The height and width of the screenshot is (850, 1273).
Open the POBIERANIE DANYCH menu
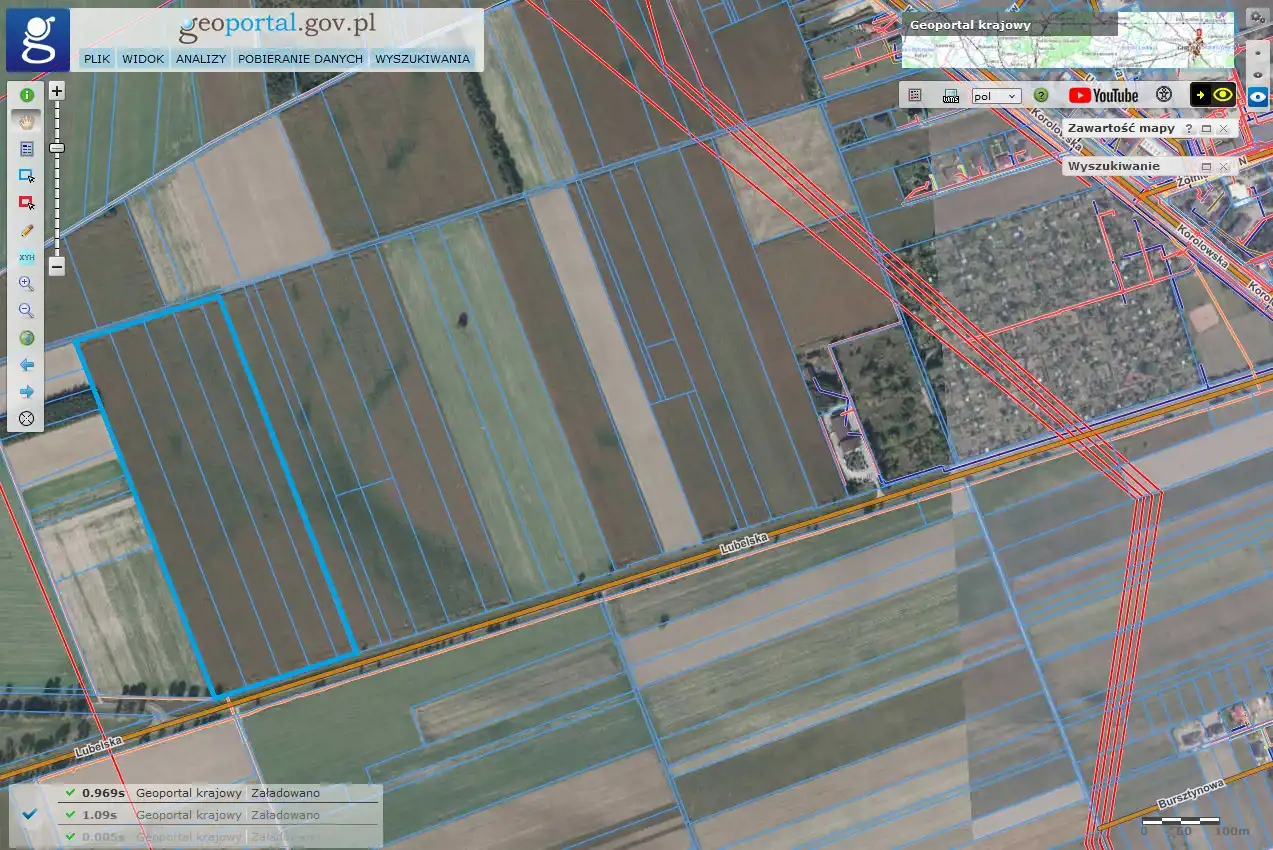(300, 59)
